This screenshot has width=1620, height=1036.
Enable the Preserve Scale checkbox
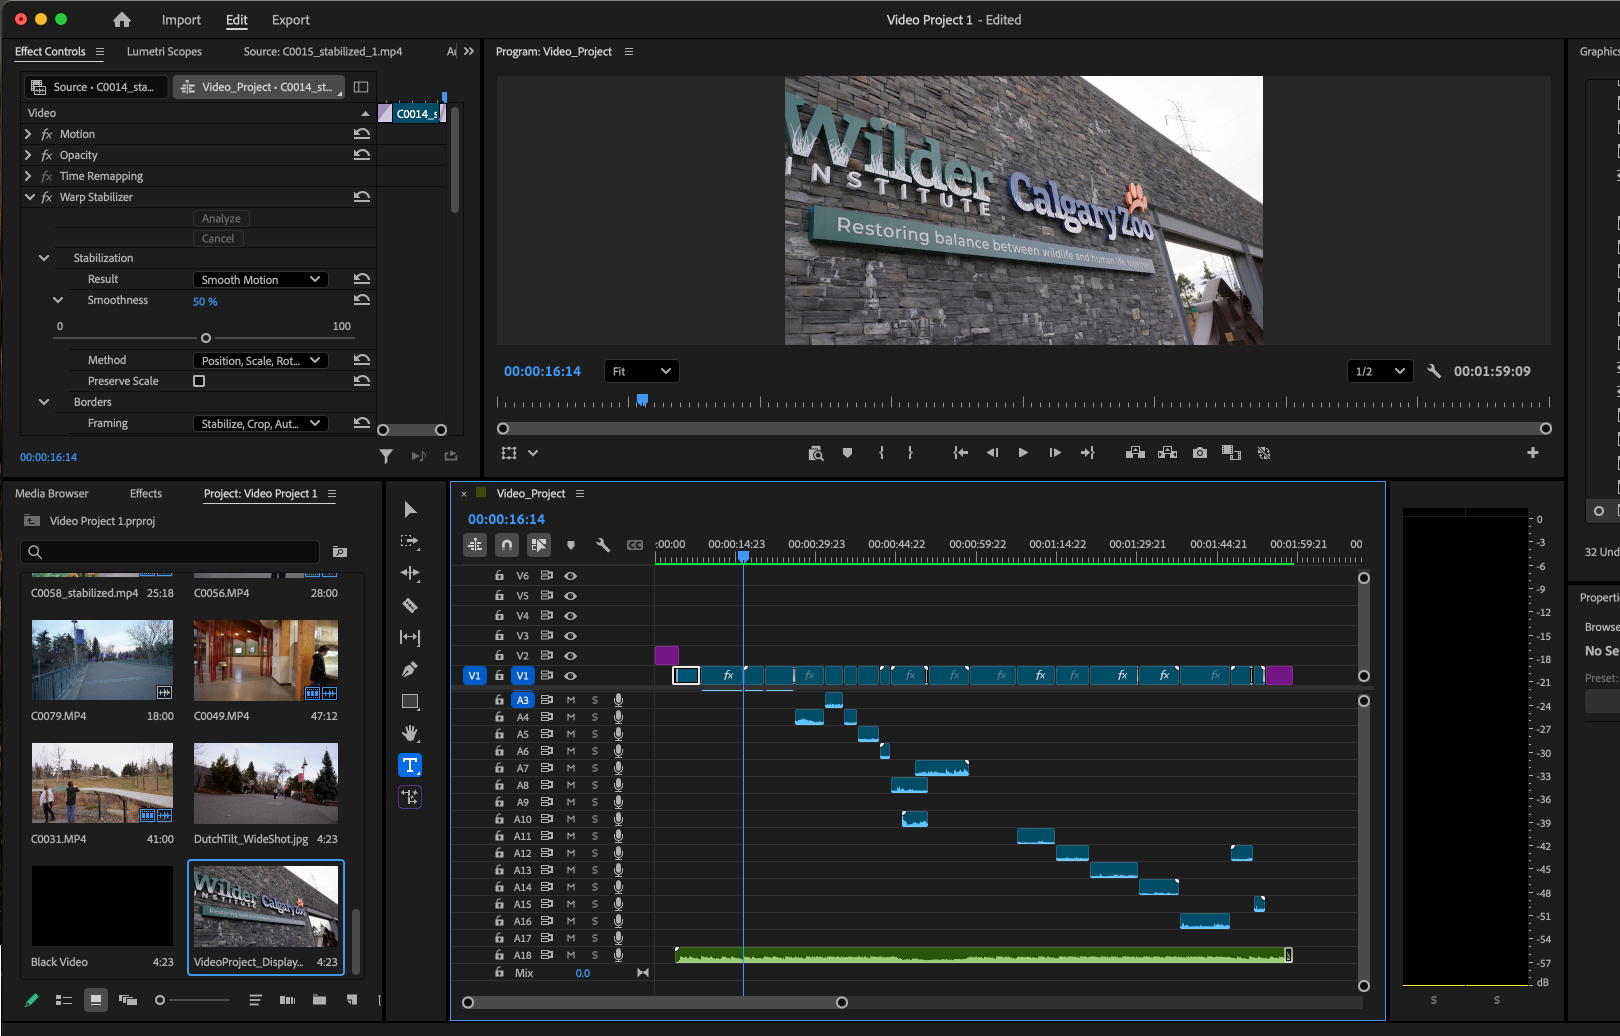(x=199, y=381)
